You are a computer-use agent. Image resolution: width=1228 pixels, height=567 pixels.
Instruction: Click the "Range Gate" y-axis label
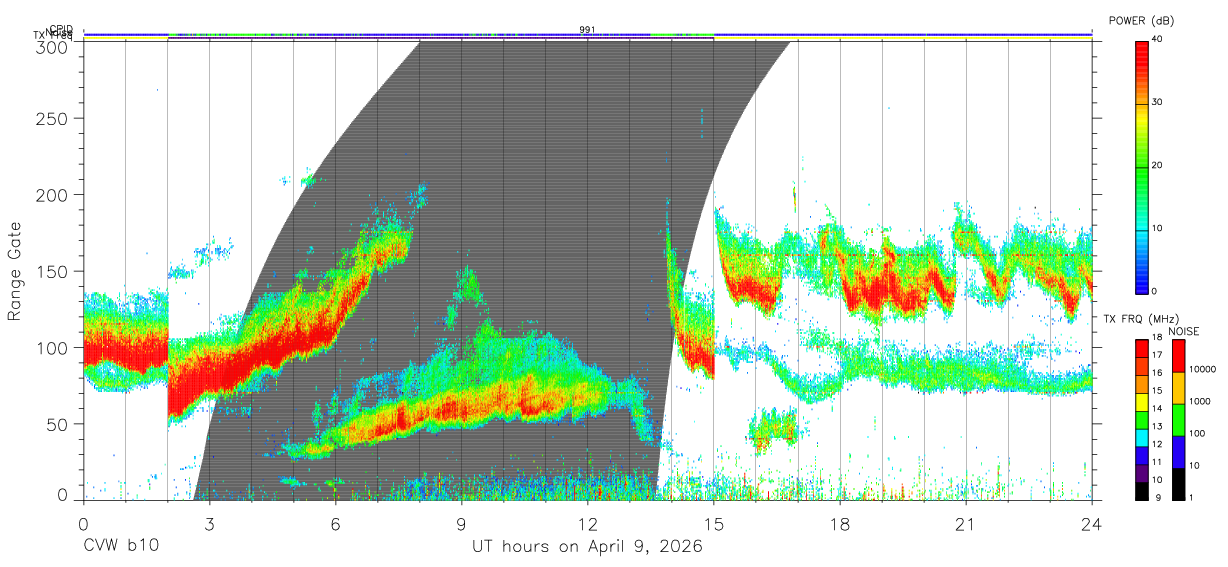click(x=15, y=272)
